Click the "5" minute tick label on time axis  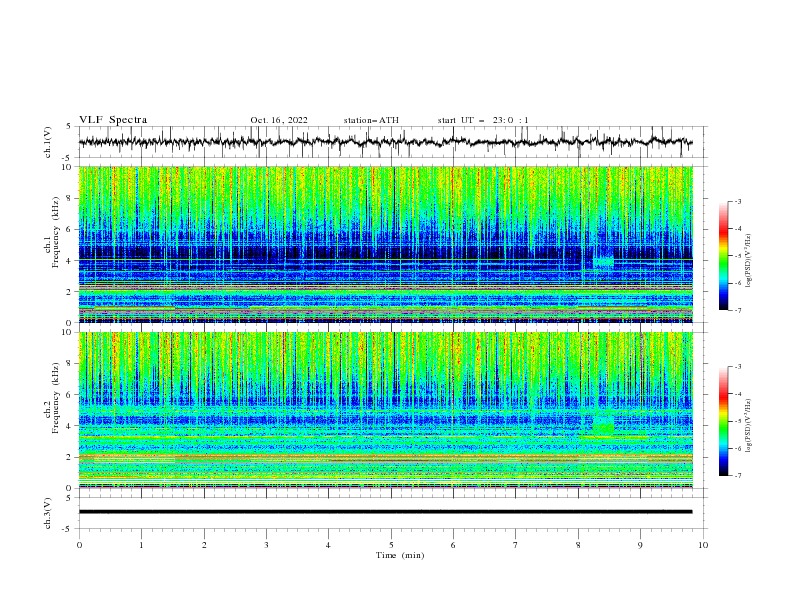point(391,545)
